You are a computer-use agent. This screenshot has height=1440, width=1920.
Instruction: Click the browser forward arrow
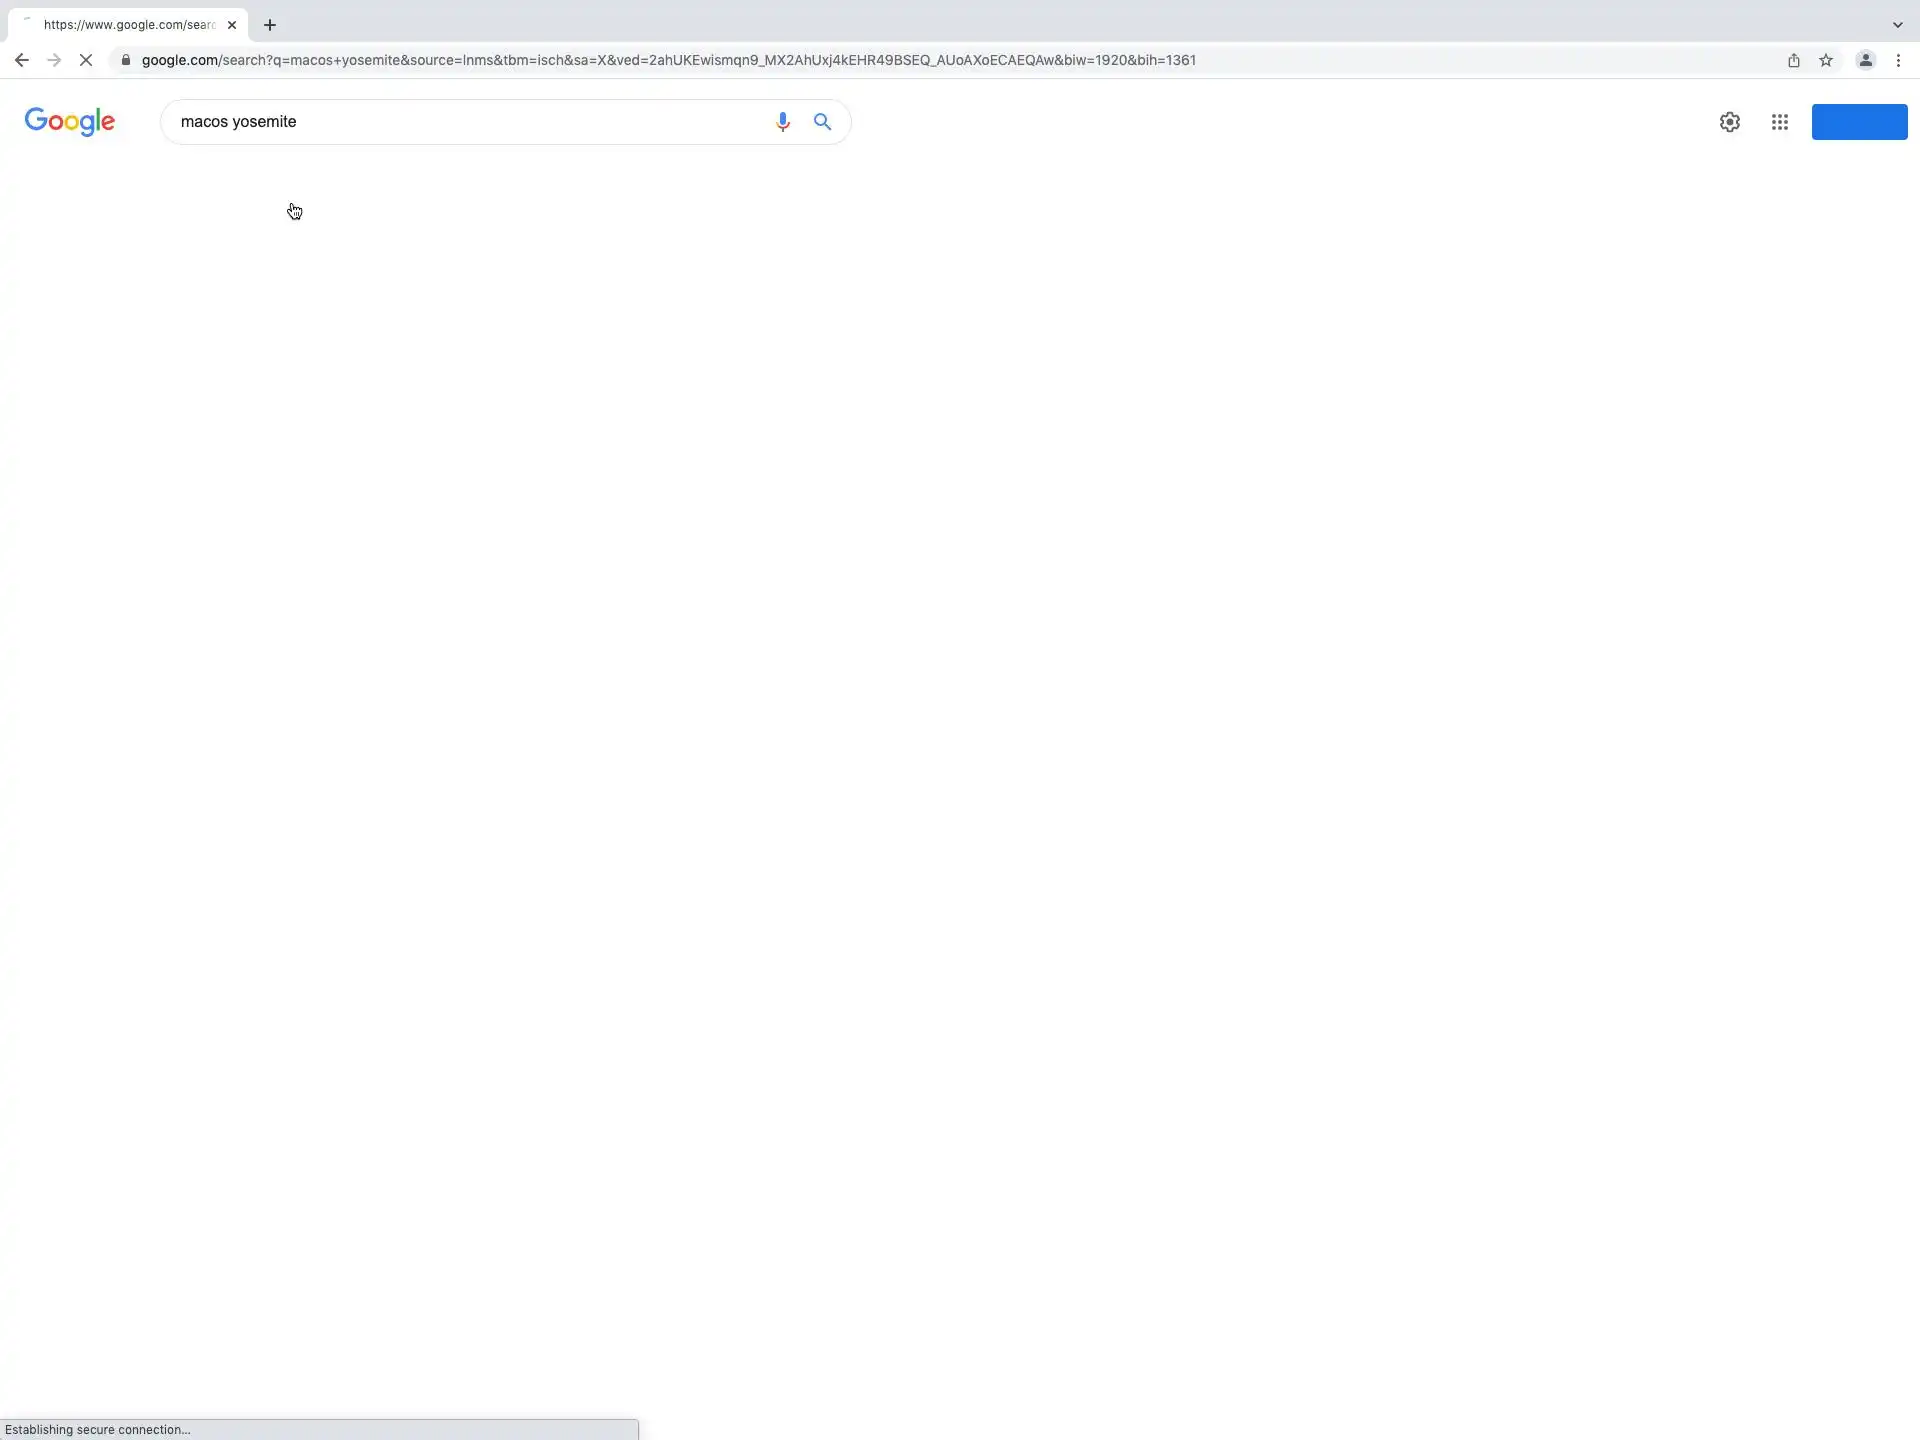54,60
